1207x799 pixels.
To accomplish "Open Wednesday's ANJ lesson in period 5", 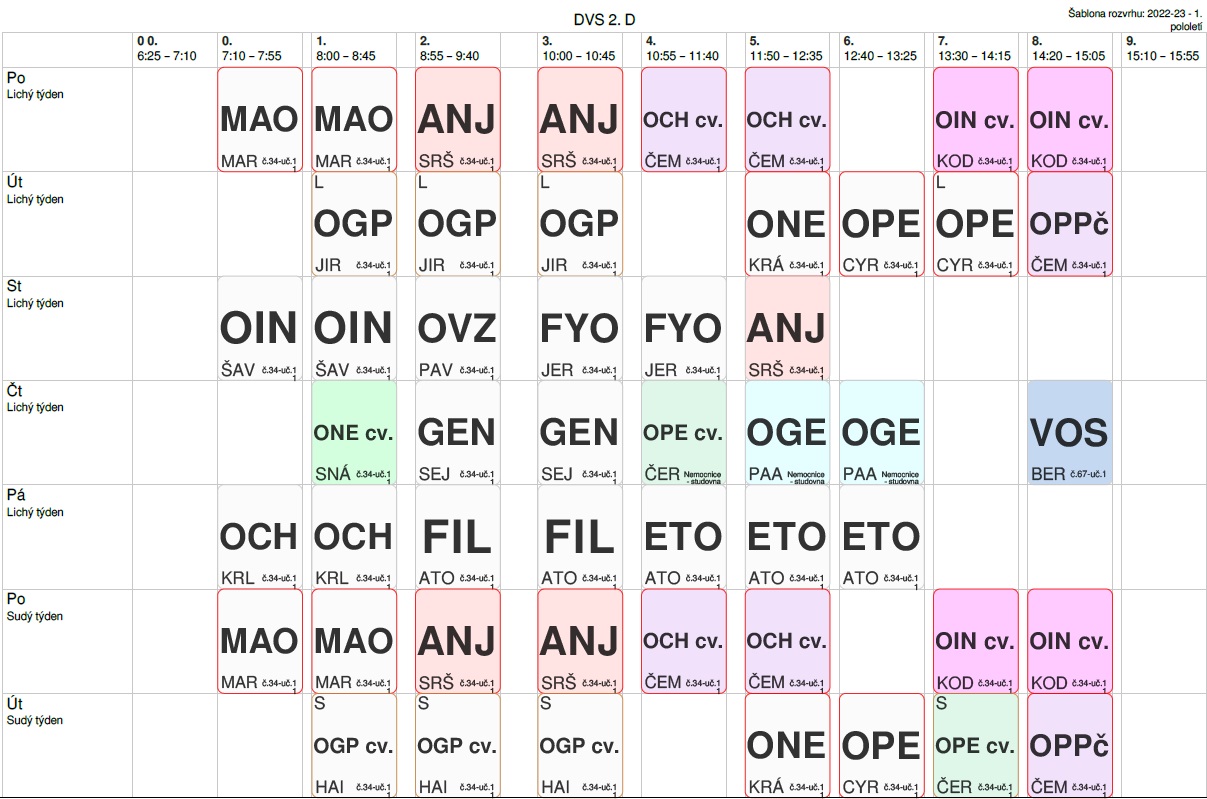I will 787,328.
